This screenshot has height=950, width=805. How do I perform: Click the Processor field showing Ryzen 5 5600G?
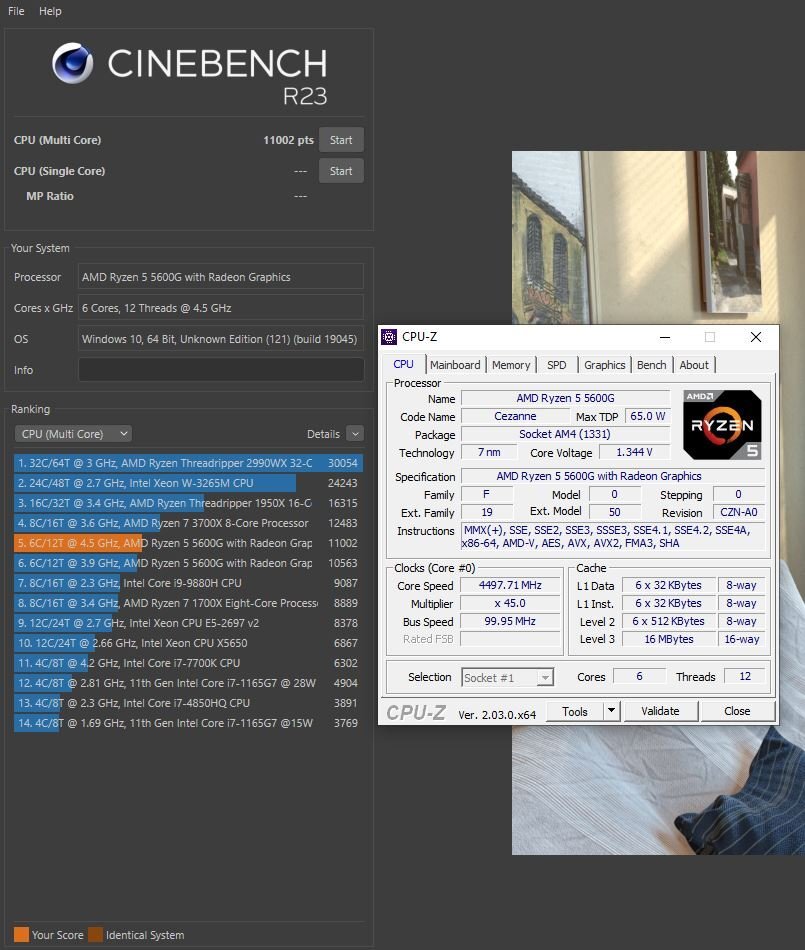pos(221,277)
